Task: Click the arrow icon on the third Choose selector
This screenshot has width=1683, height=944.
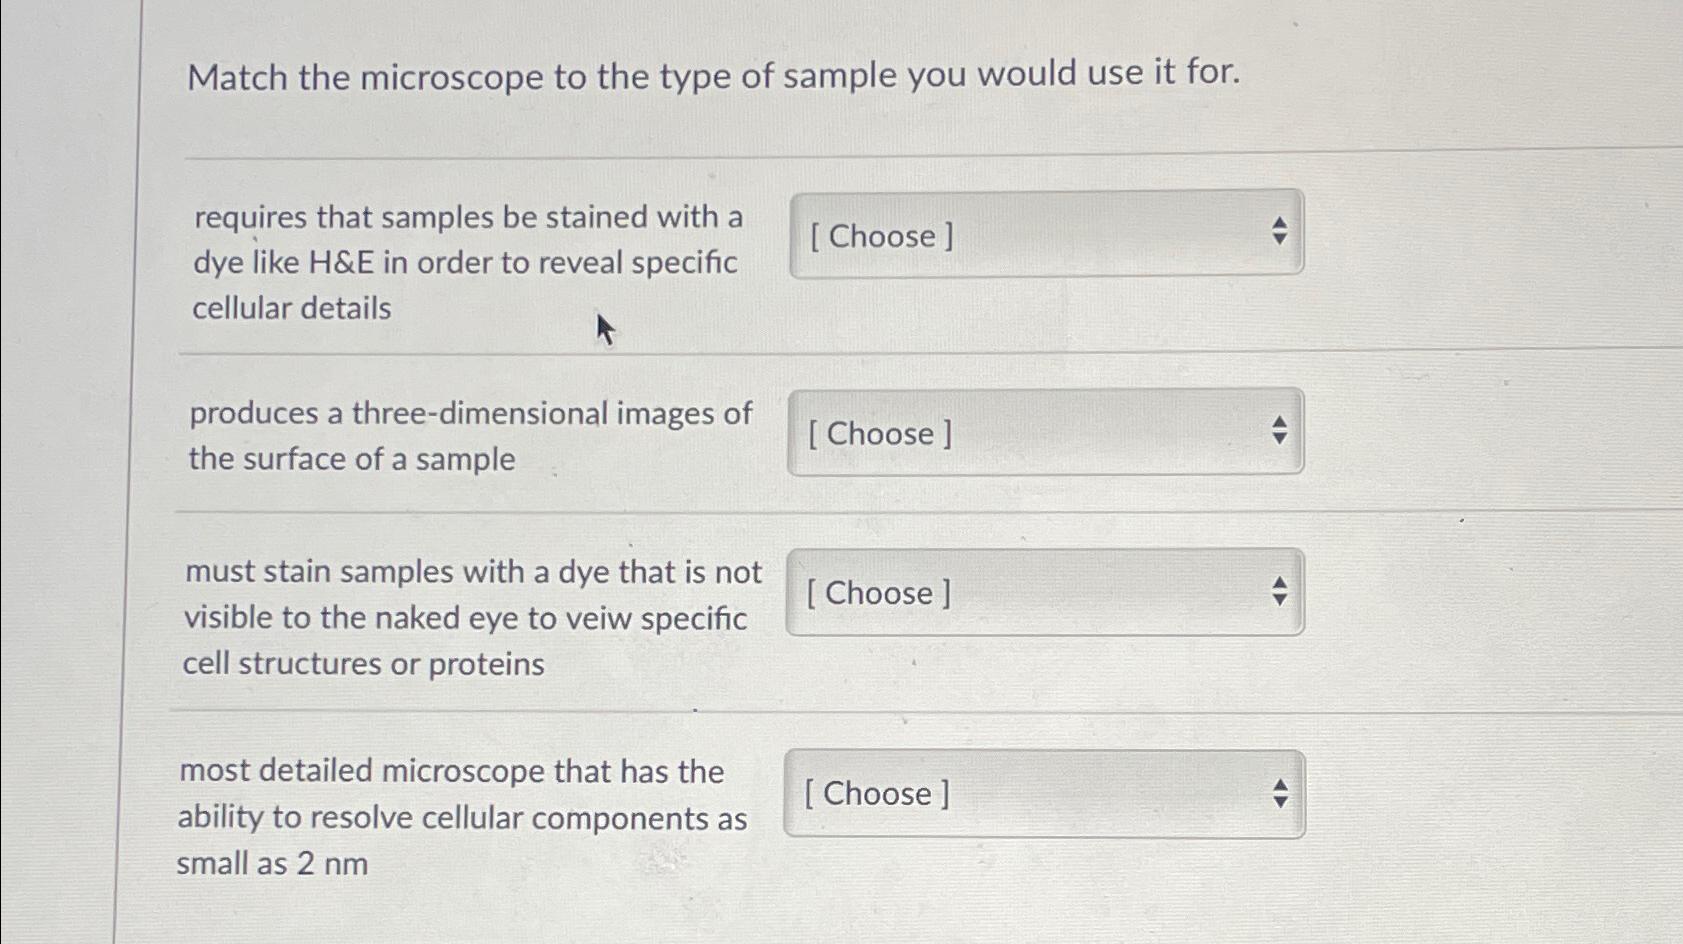Action: pos(1281,589)
